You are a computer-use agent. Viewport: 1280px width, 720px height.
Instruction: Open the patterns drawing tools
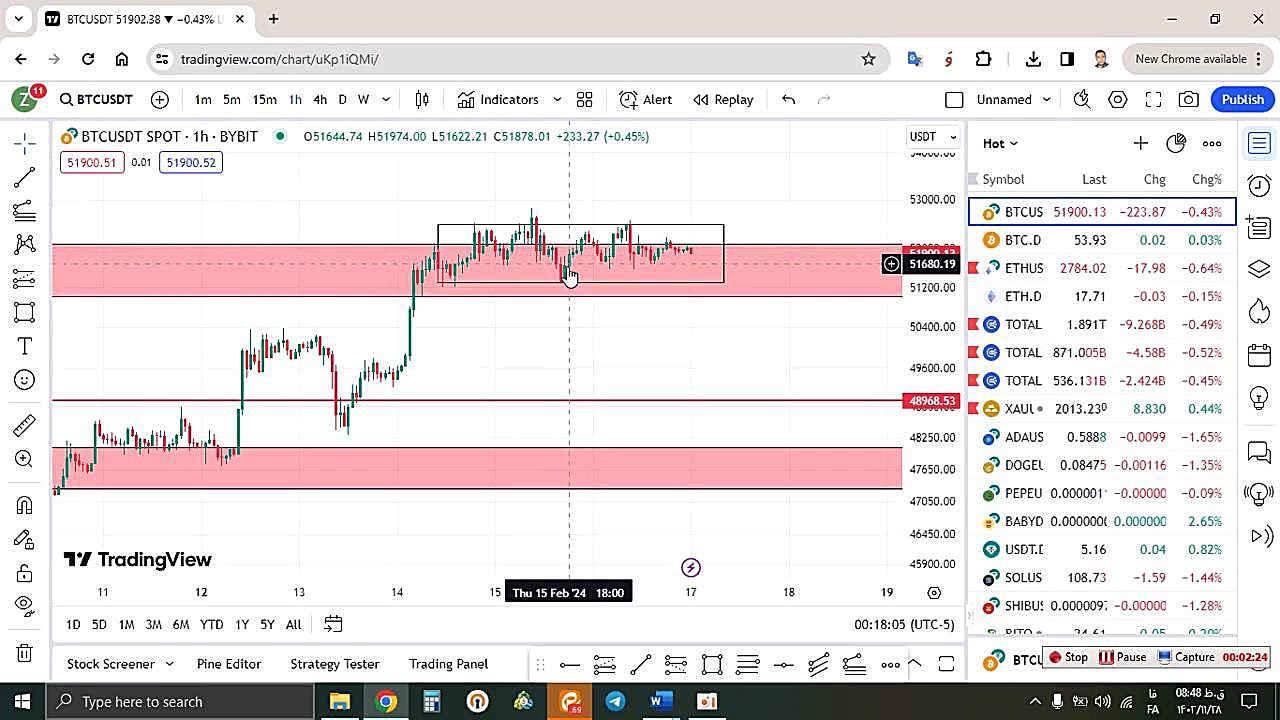pyautogui.click(x=25, y=245)
